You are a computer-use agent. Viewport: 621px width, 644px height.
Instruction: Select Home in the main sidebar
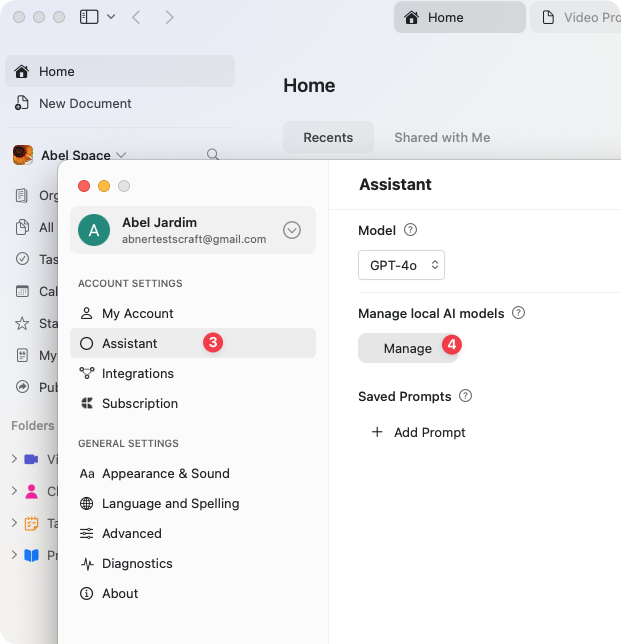[x=120, y=71]
